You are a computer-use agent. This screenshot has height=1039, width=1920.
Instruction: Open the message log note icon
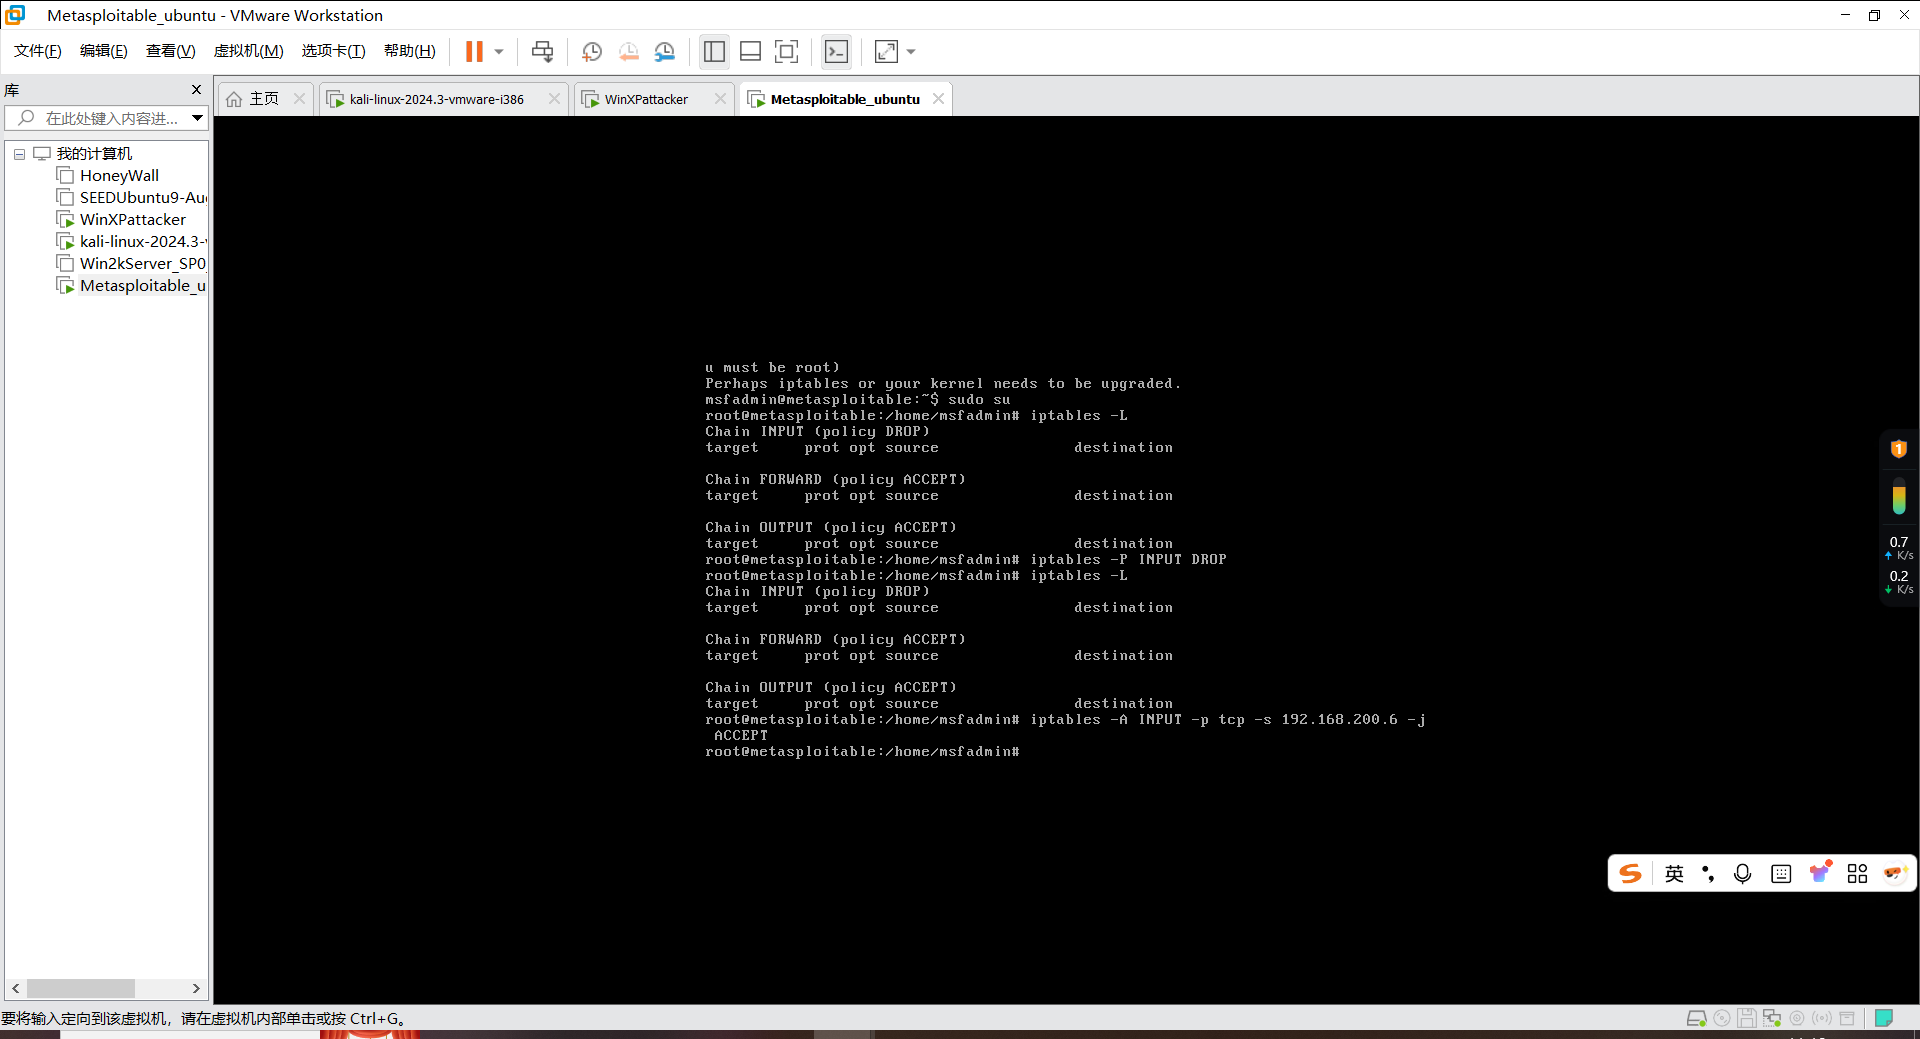1884,1018
